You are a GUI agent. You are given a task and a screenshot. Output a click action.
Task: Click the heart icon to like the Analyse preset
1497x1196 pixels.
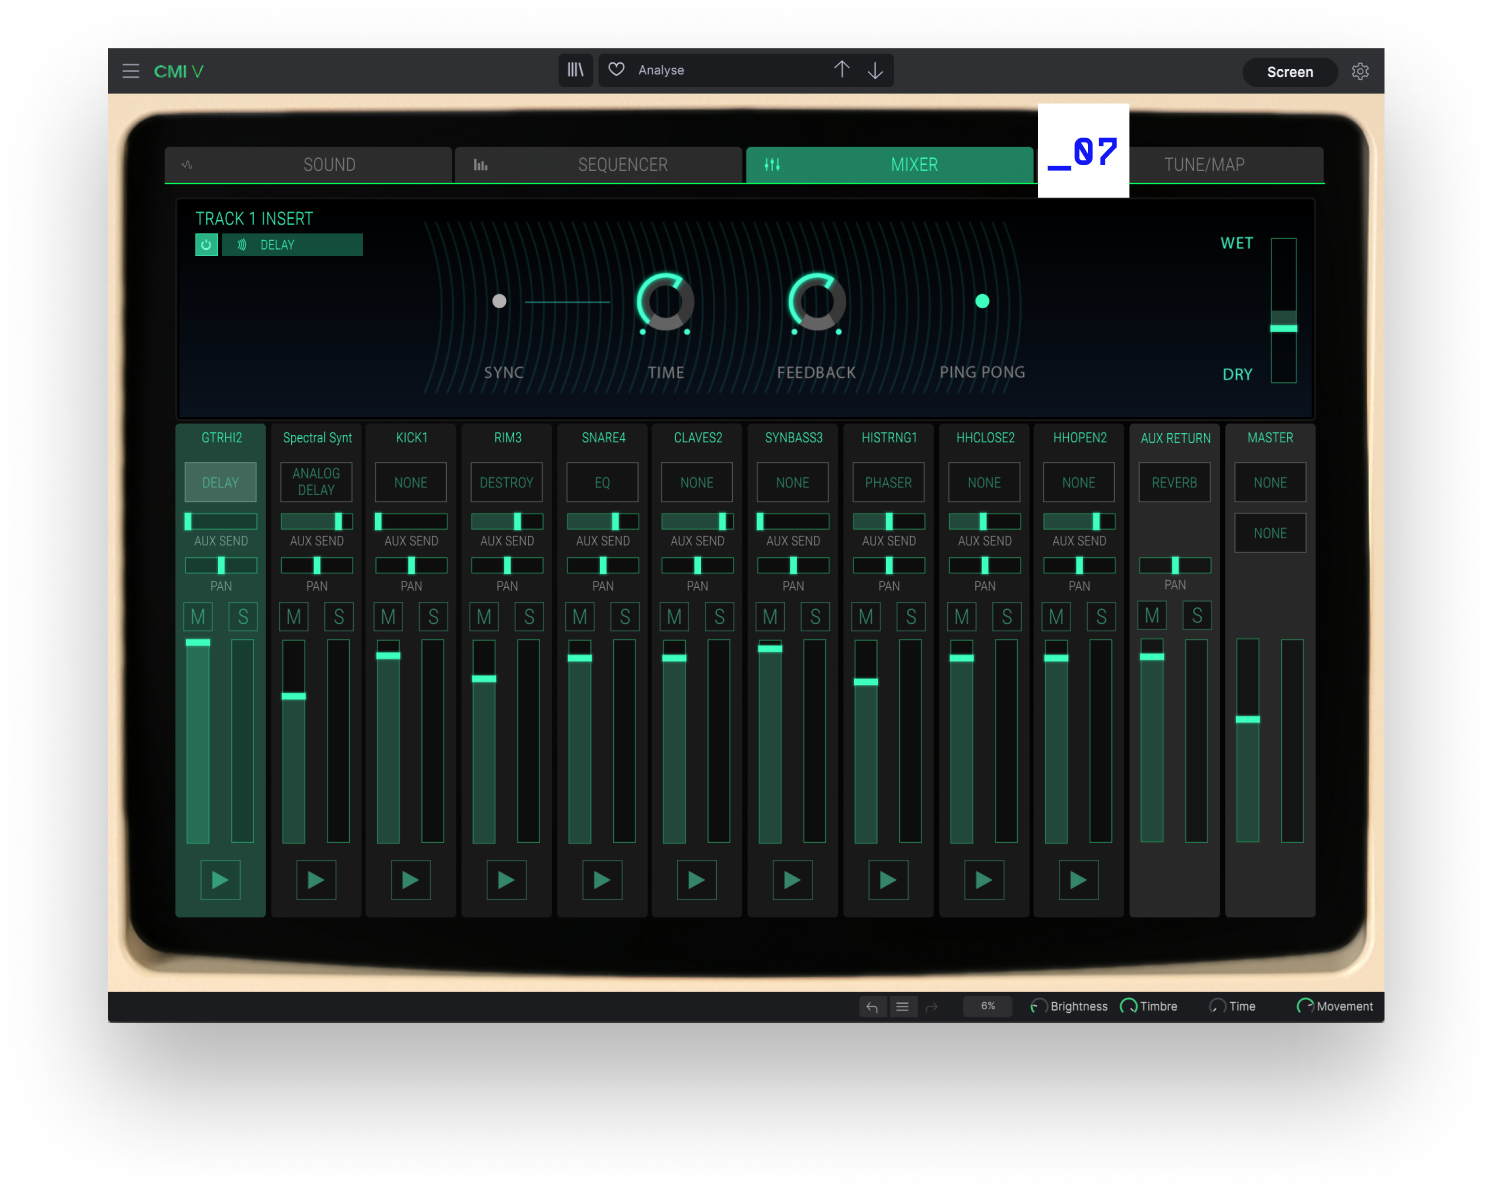[616, 69]
